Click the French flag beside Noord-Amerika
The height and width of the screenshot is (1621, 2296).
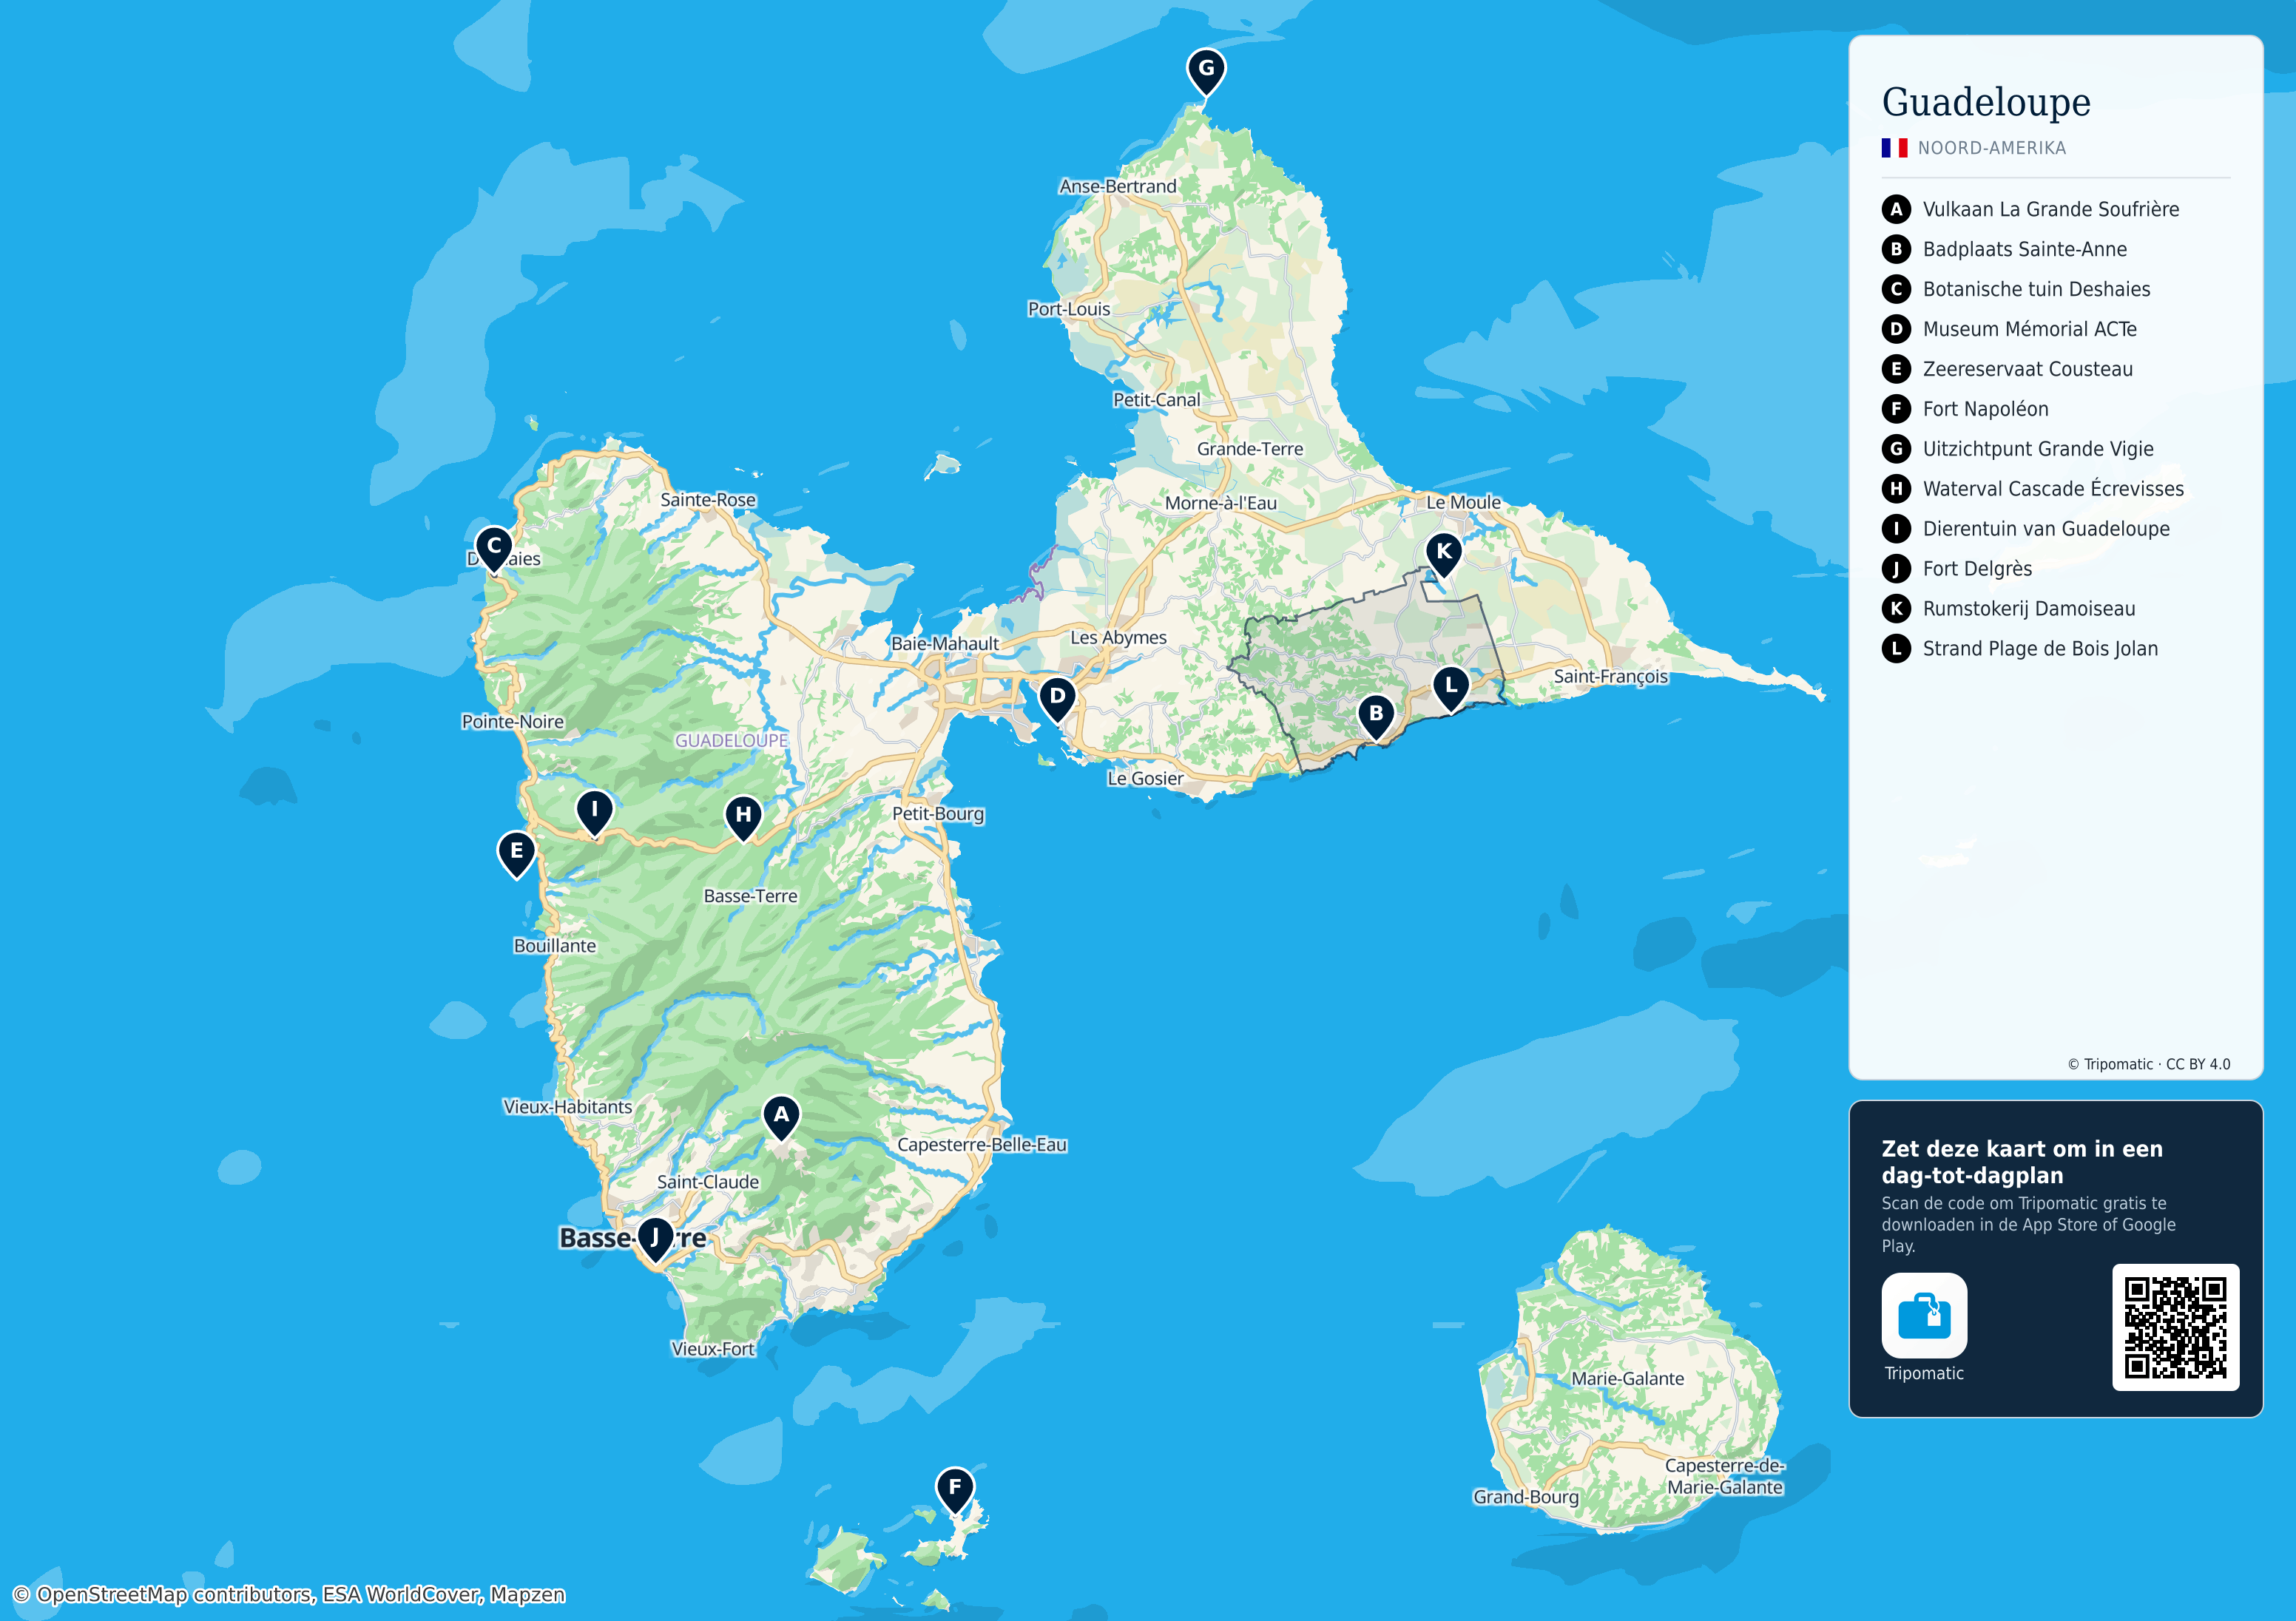(1894, 148)
